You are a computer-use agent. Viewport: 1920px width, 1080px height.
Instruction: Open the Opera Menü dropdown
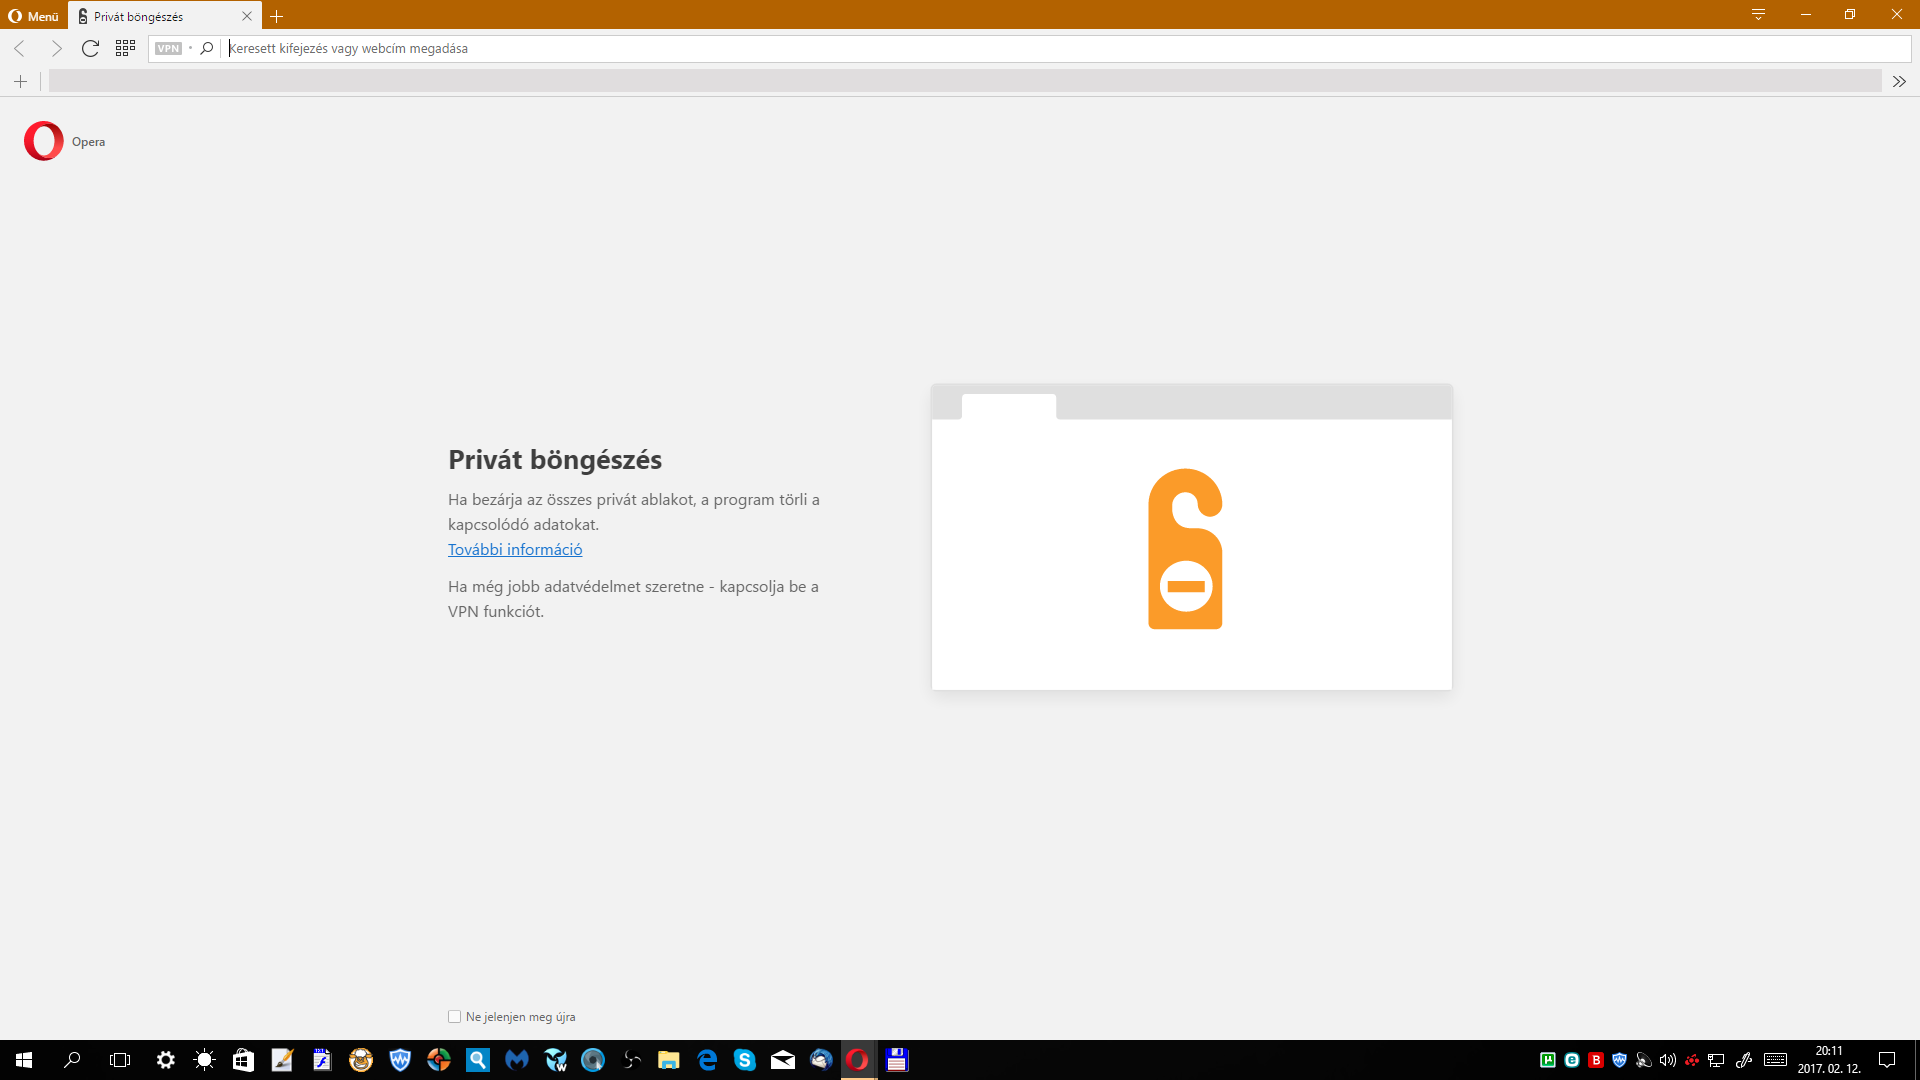click(34, 16)
